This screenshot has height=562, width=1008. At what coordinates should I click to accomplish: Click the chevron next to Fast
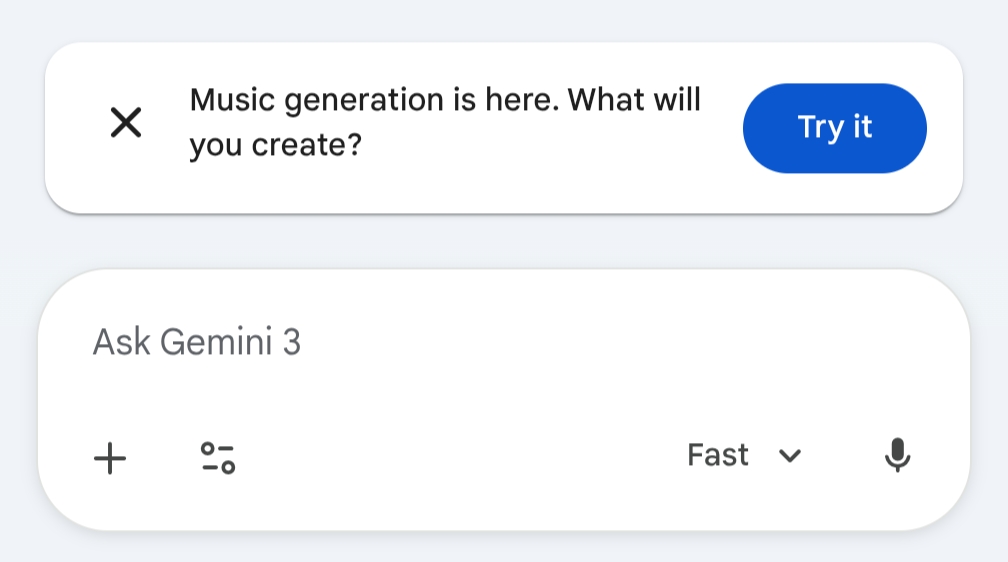tap(790, 457)
